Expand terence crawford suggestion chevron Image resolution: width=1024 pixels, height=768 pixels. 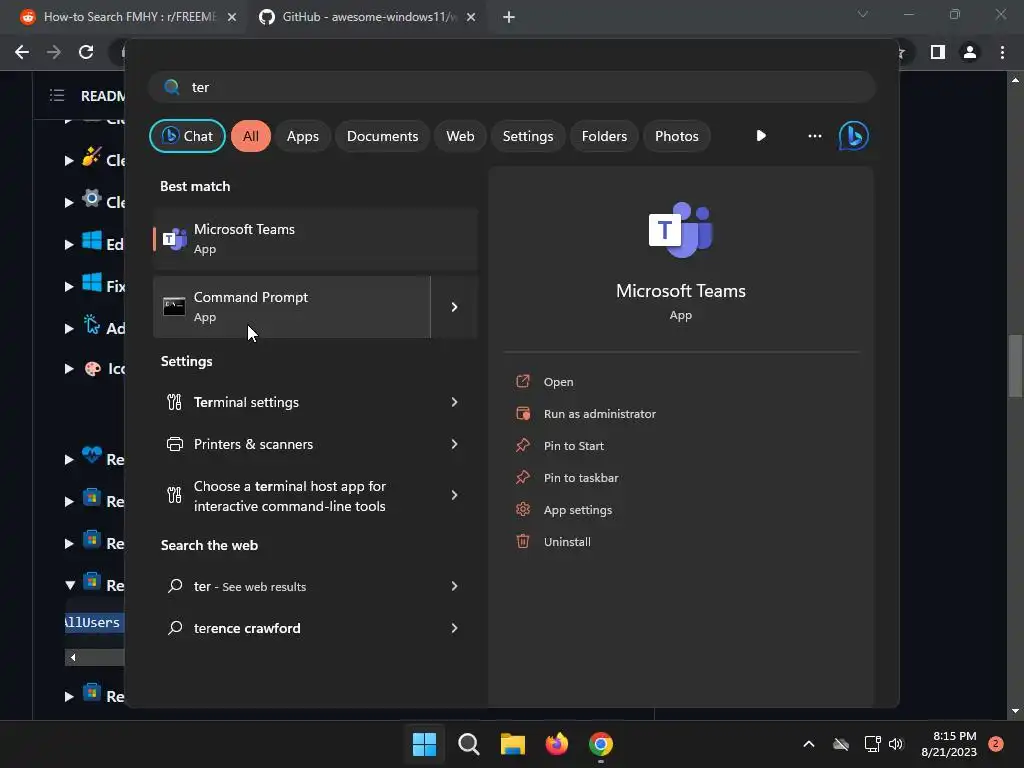(455, 628)
